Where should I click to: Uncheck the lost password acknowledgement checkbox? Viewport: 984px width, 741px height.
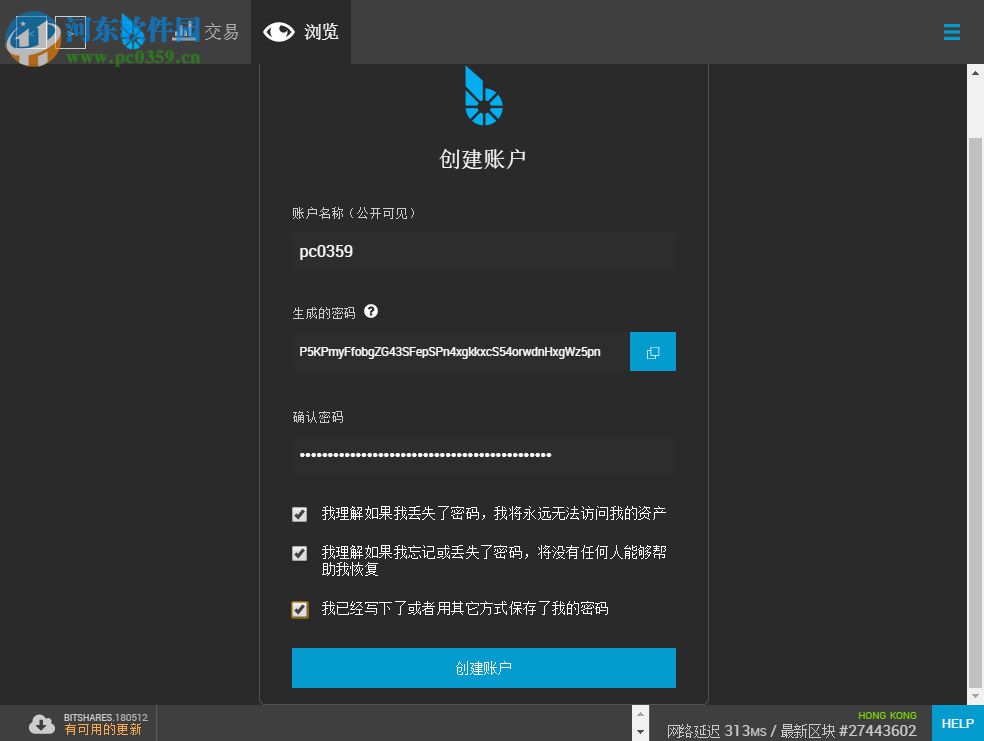299,514
